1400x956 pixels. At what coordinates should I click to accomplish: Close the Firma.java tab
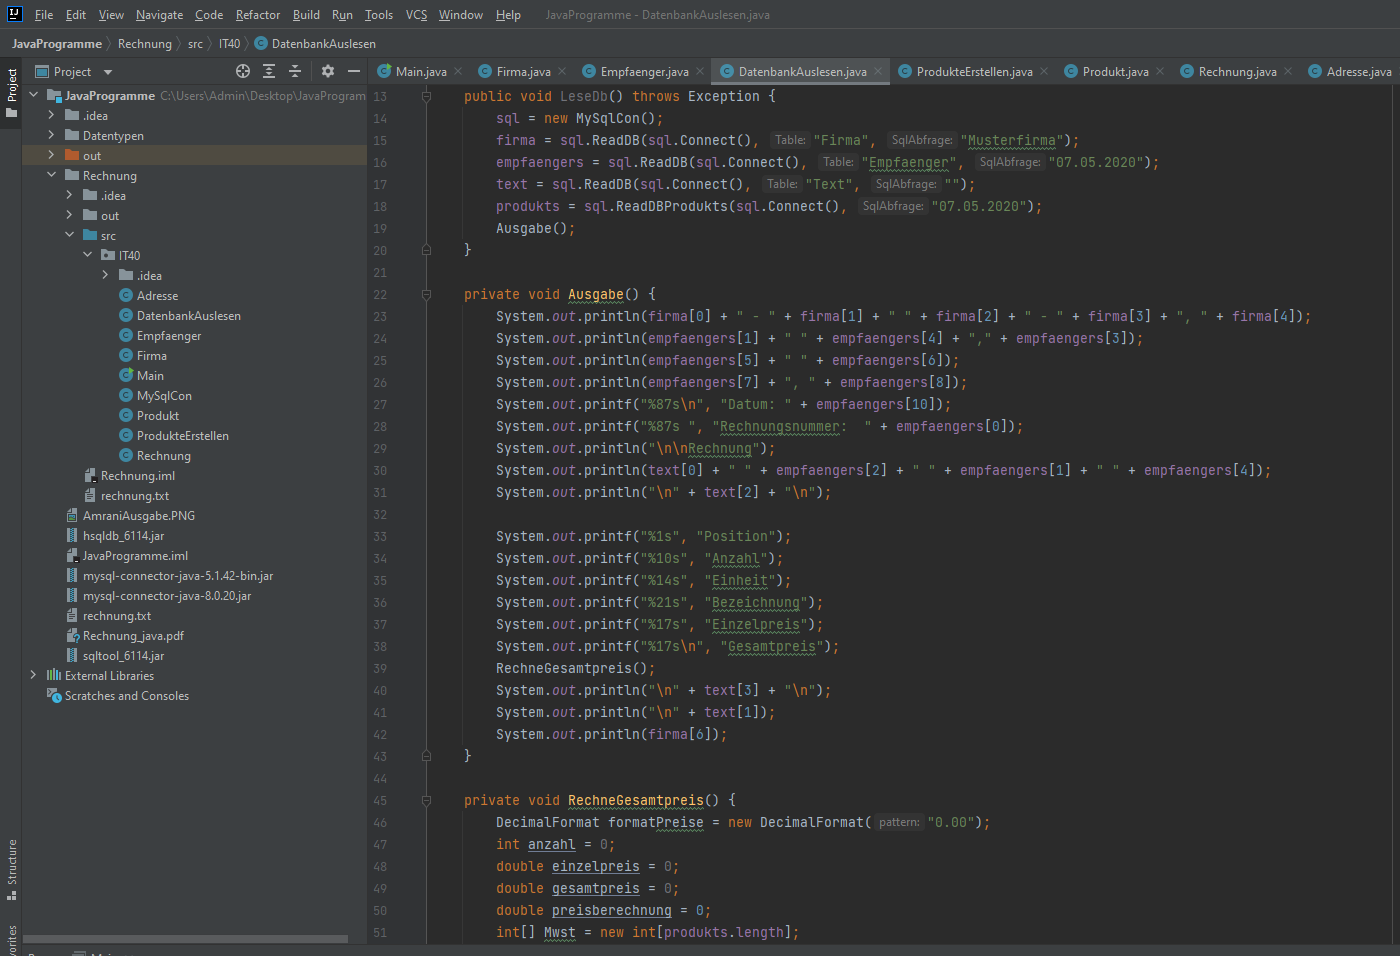tap(562, 71)
